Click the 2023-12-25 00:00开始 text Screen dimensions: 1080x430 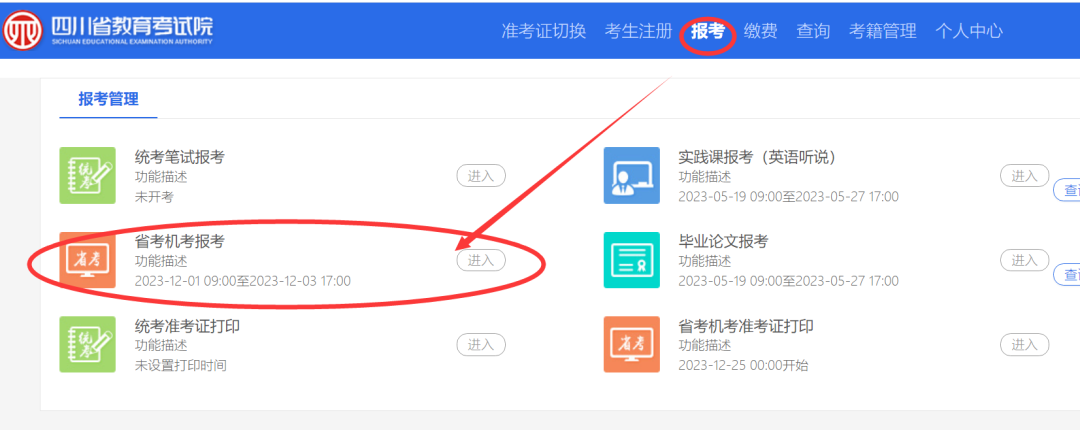pos(743,366)
